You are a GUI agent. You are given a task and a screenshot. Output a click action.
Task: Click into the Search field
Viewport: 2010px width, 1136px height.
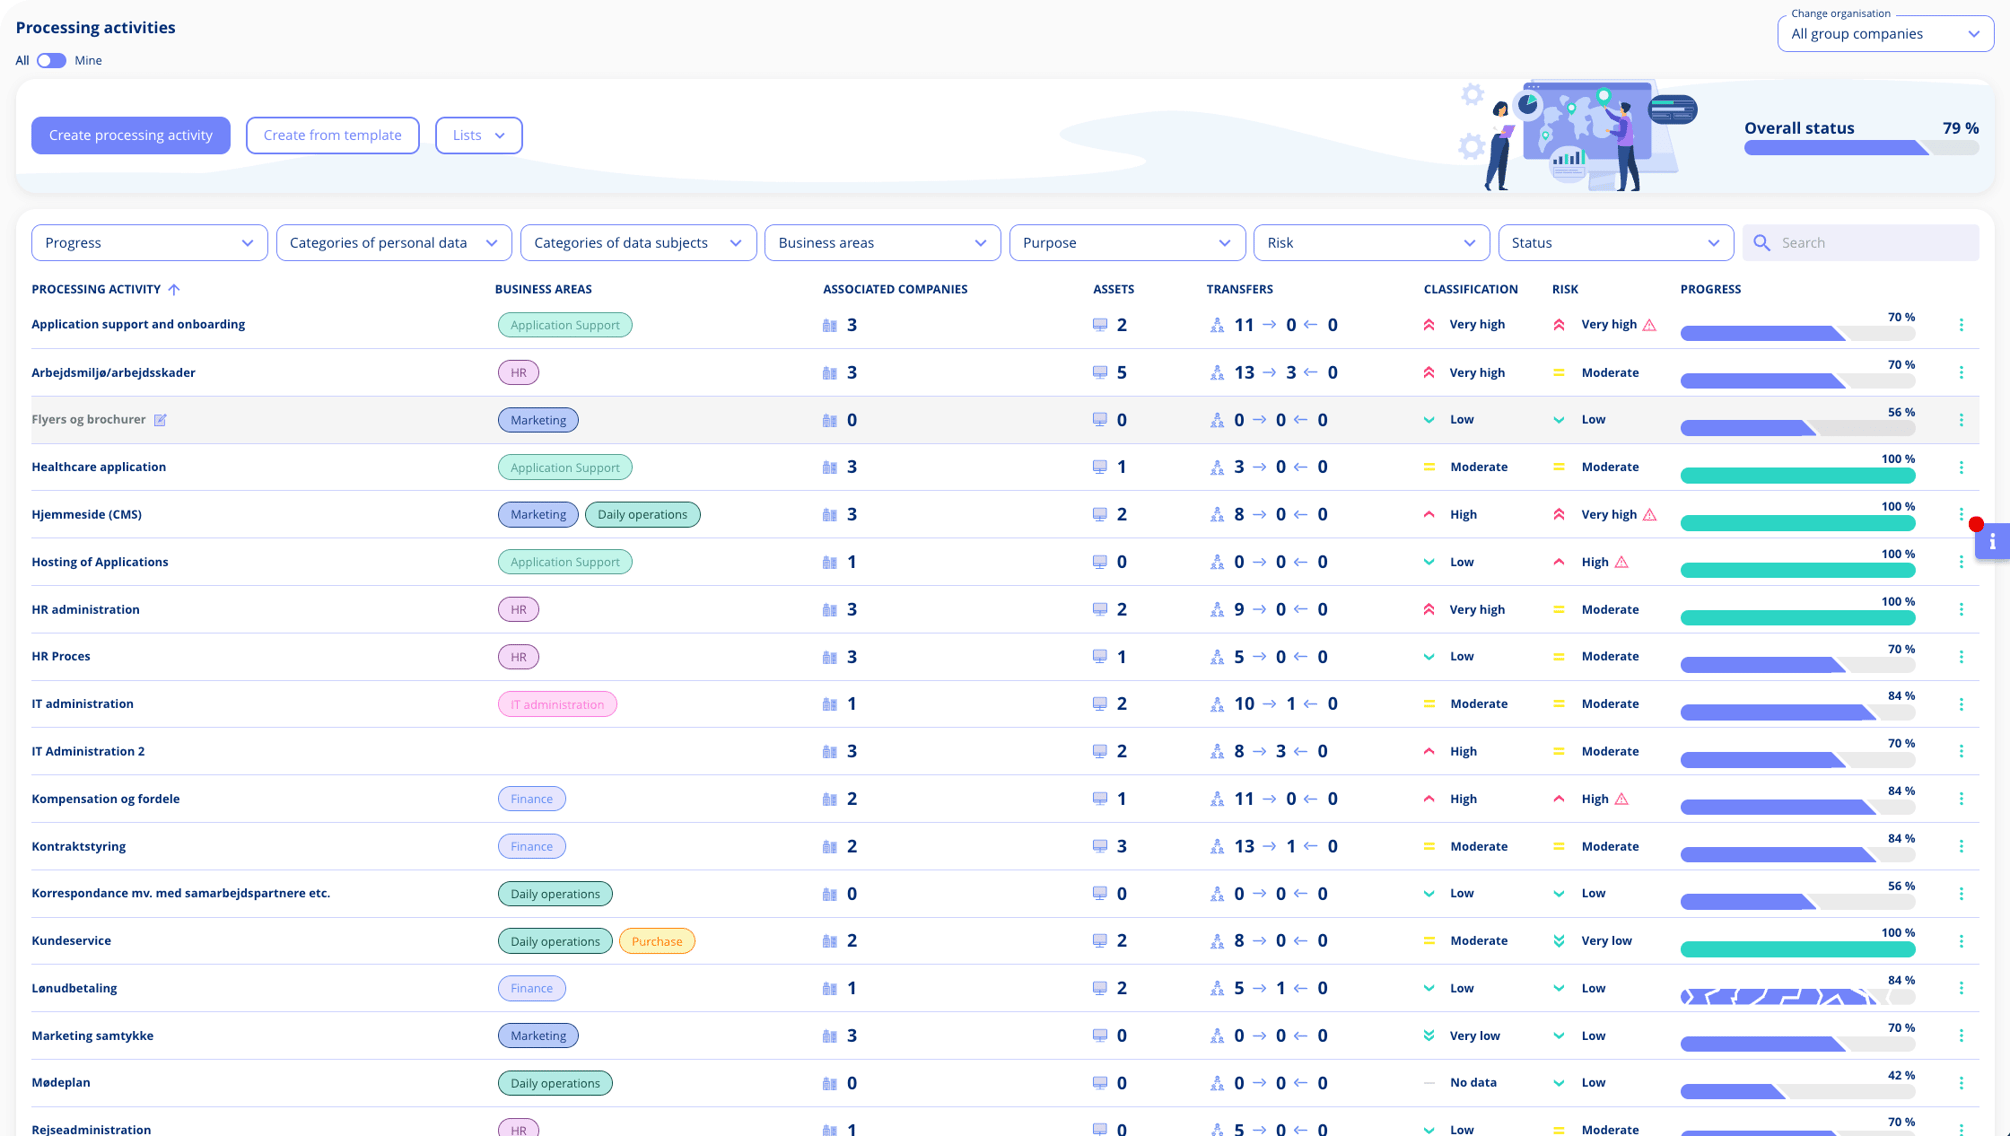[1860, 243]
